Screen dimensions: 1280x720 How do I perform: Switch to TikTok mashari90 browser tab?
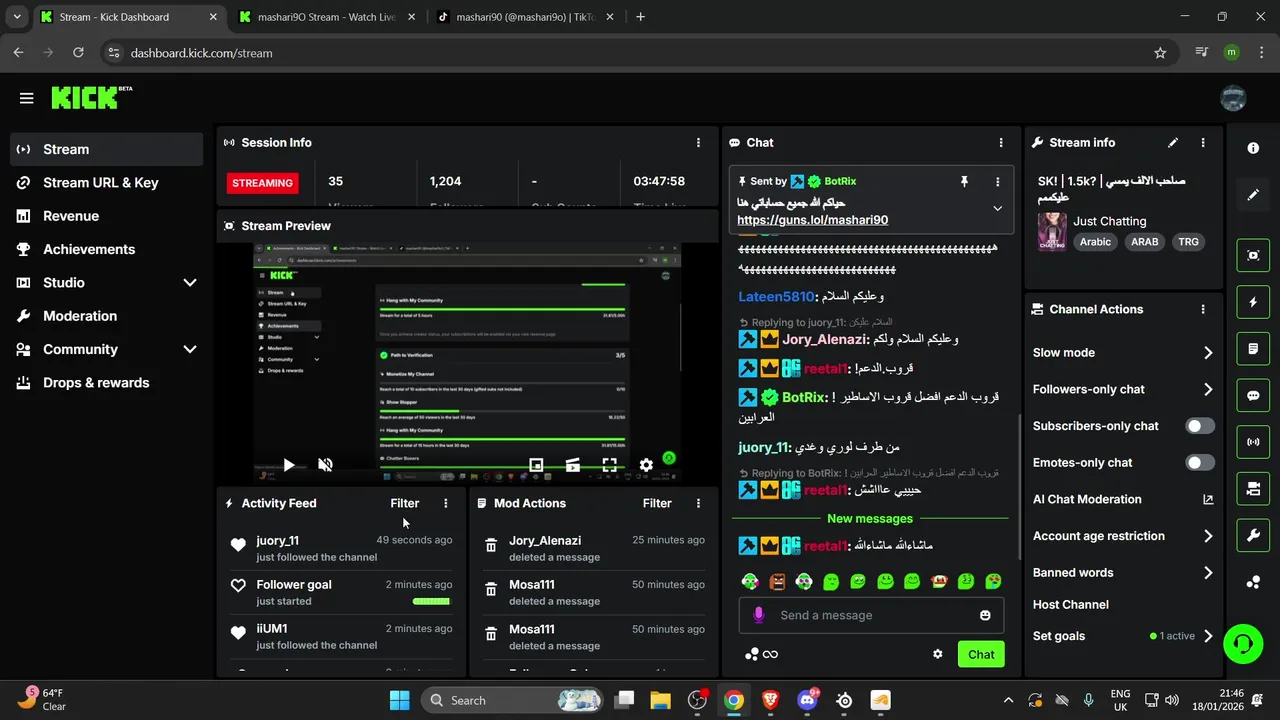click(x=527, y=17)
